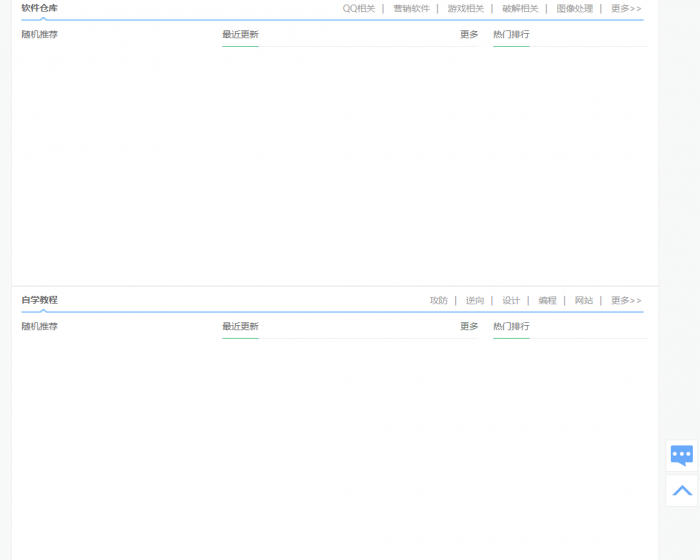This screenshot has width=700, height=560.
Task: Switch to 最近更新 tab under 软件仓库
Action: pyautogui.click(x=240, y=35)
